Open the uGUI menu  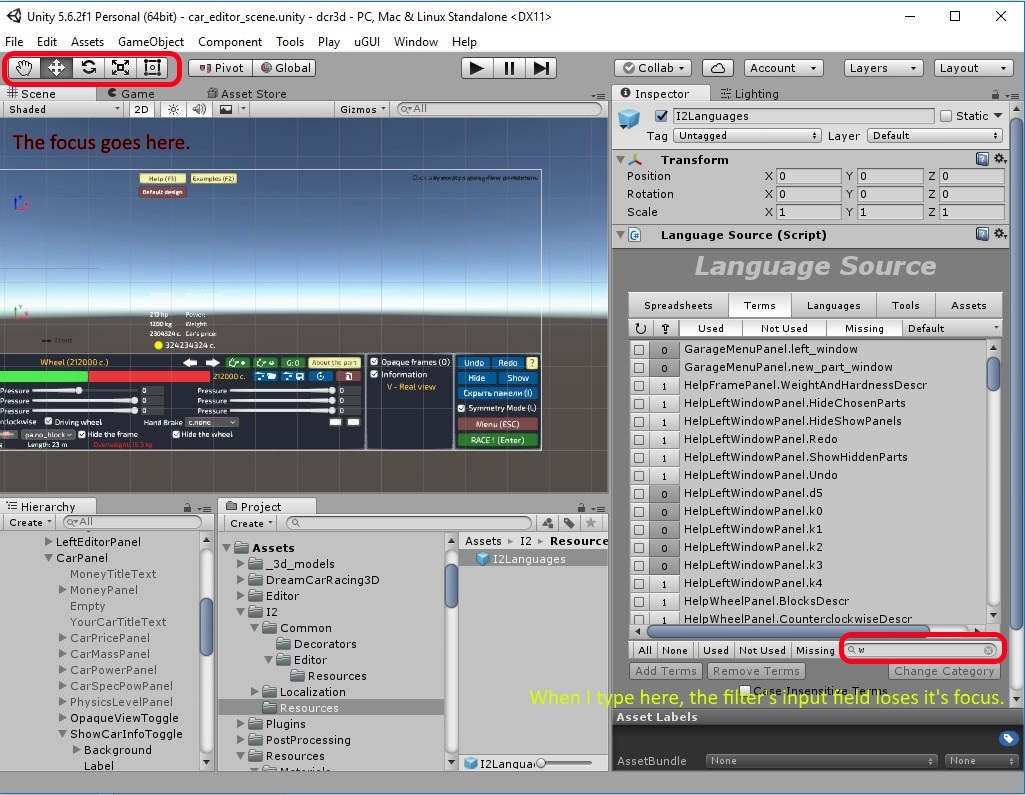[367, 42]
